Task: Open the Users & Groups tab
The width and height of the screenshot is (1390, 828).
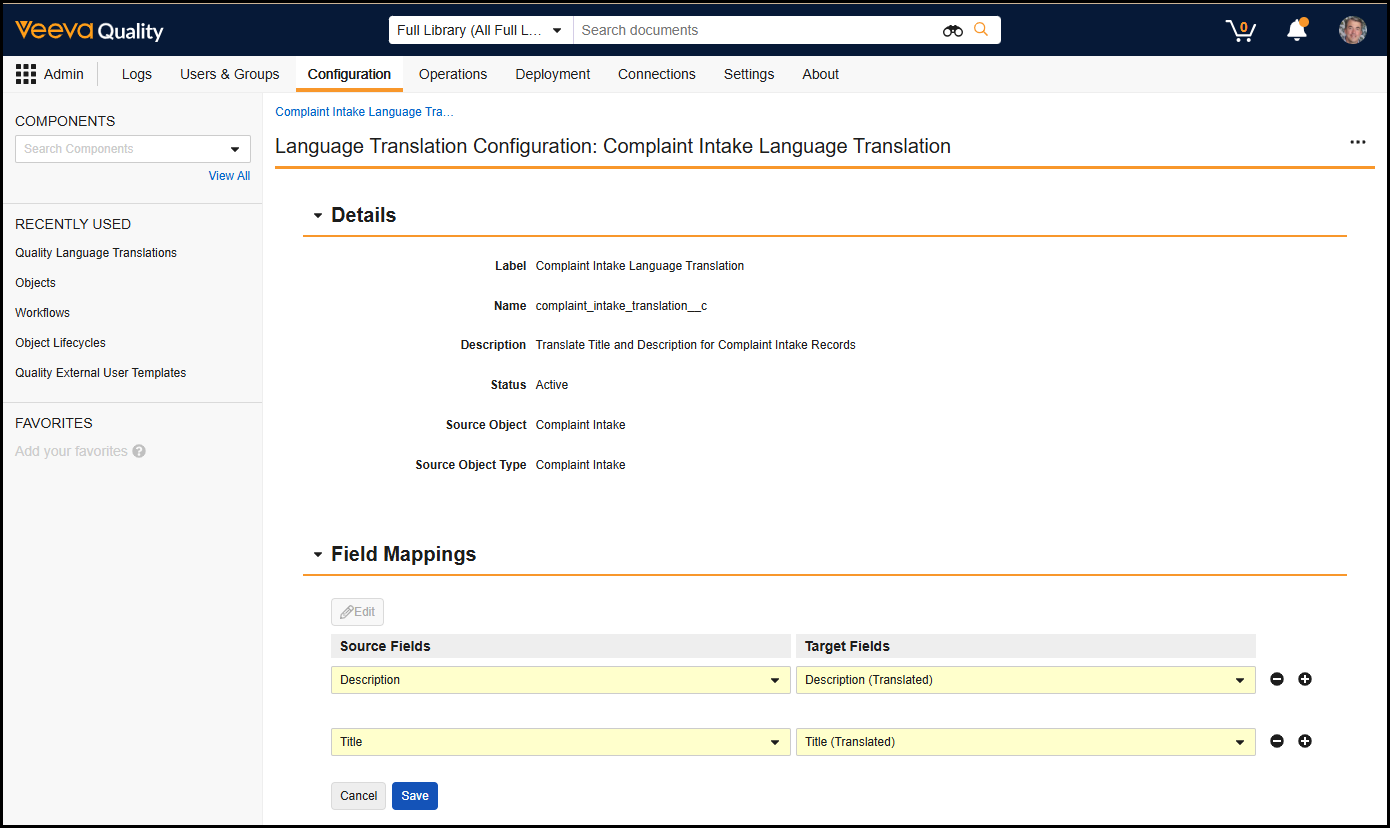Action: (229, 74)
